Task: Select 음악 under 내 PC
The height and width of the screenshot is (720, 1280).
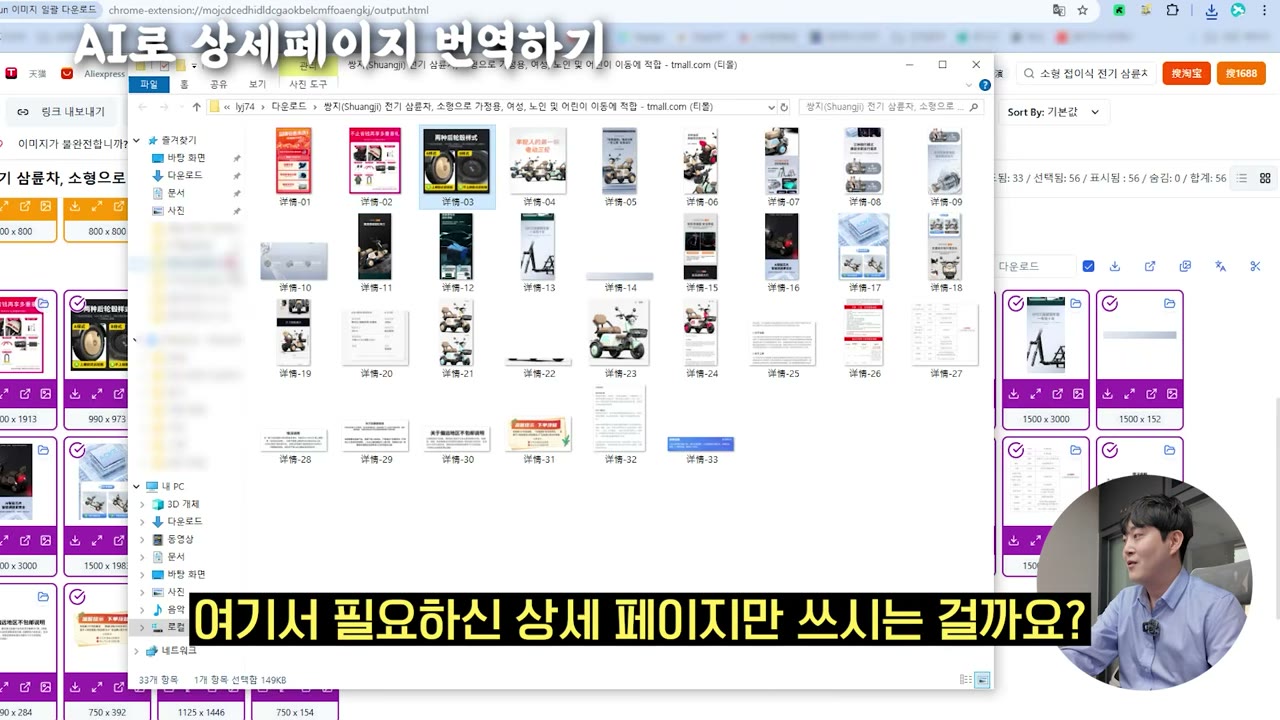Action: [168, 609]
